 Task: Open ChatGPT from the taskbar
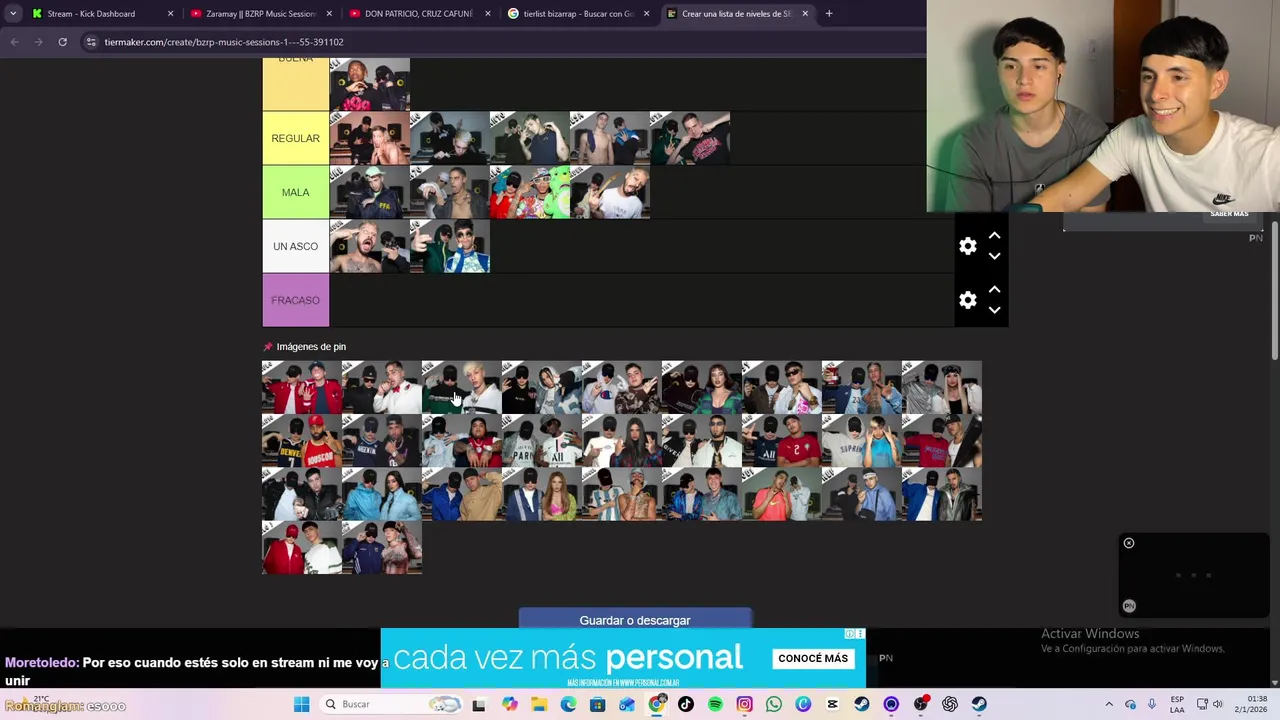click(950, 704)
